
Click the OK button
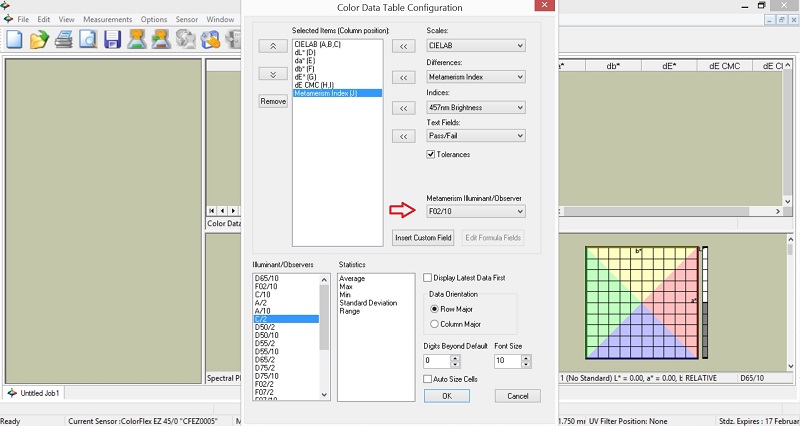coord(447,396)
